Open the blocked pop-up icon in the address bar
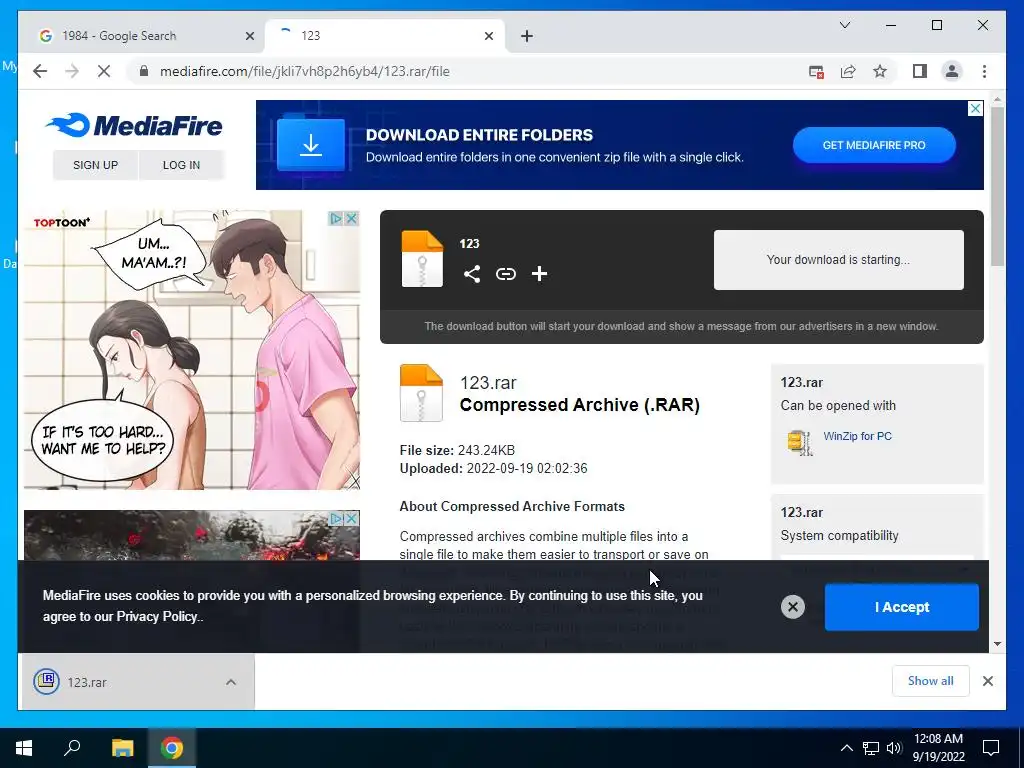The width and height of the screenshot is (1024, 768). click(x=816, y=72)
